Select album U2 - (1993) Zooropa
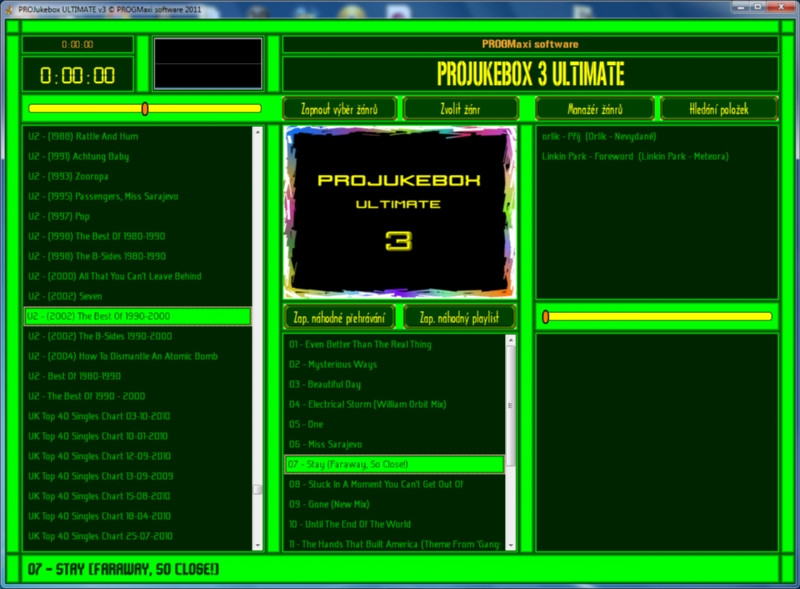The image size is (800, 589). click(137, 176)
